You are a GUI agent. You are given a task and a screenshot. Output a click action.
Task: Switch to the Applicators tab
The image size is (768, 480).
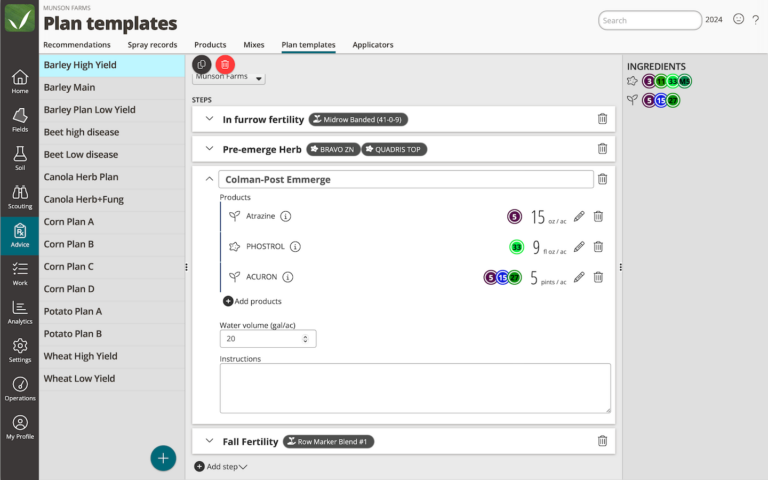click(x=373, y=45)
